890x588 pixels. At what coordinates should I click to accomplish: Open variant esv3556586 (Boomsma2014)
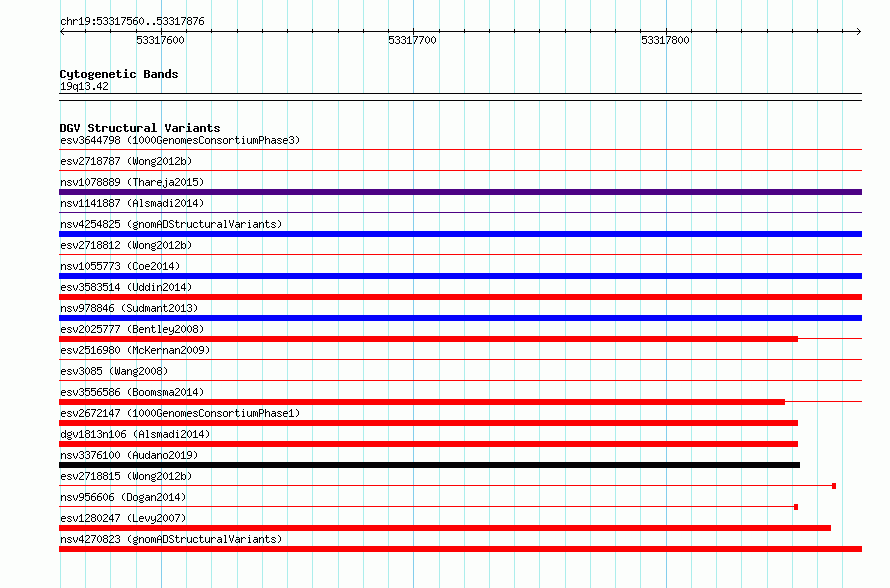(x=132, y=392)
